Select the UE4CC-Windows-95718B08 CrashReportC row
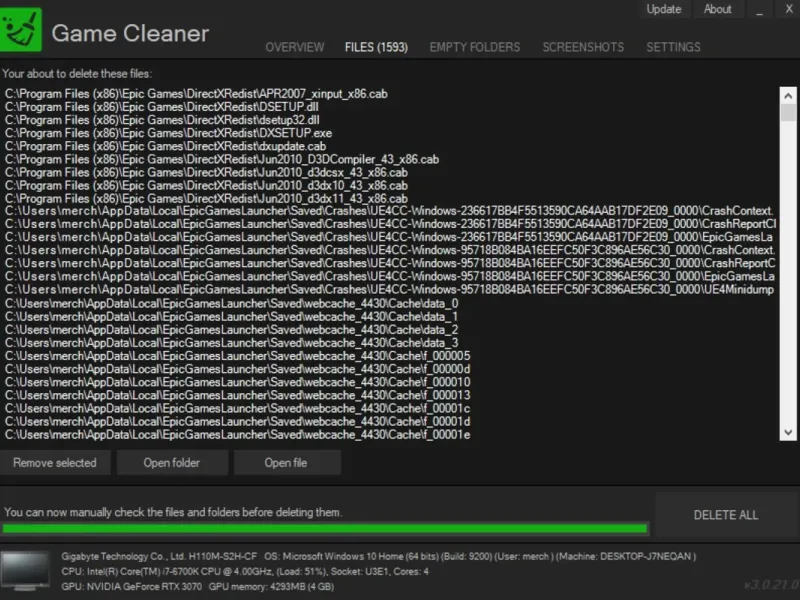Viewport: 800px width, 600px height. pyautogui.click(x=391, y=263)
